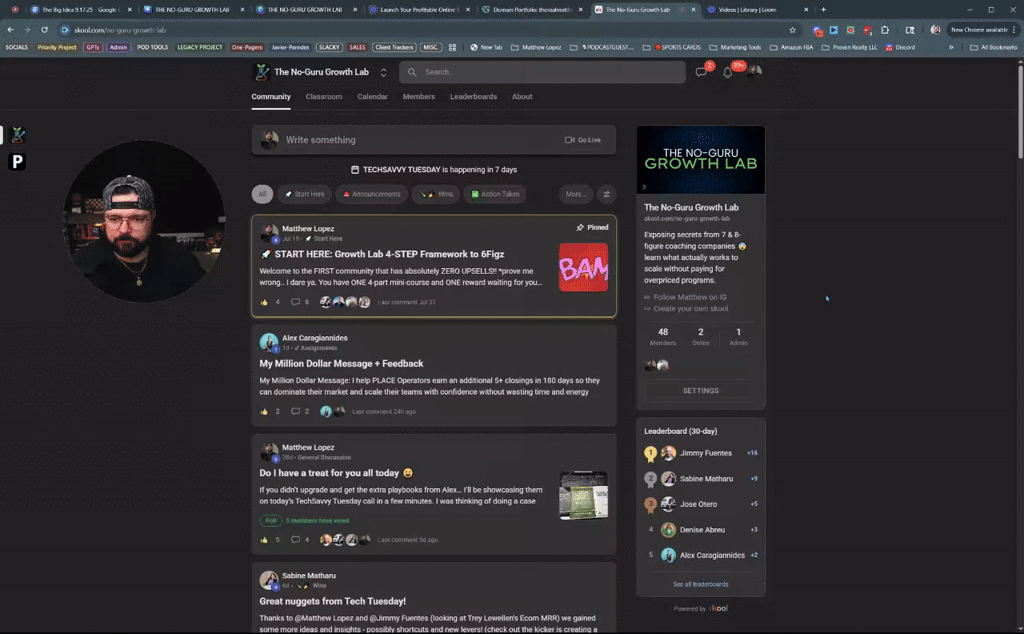
Task: Open Denise Abreu leaderboard entry
Action: (x=701, y=530)
